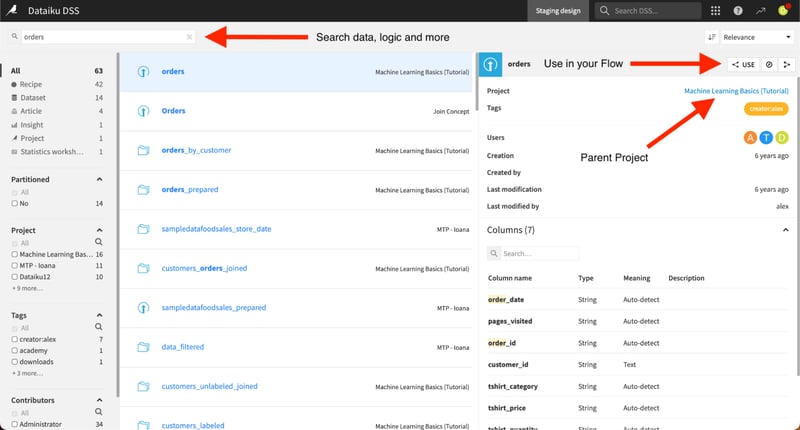Enable the MTP - Ioana project filter
Image resolution: width=800 pixels, height=430 pixels.
pos(14,265)
